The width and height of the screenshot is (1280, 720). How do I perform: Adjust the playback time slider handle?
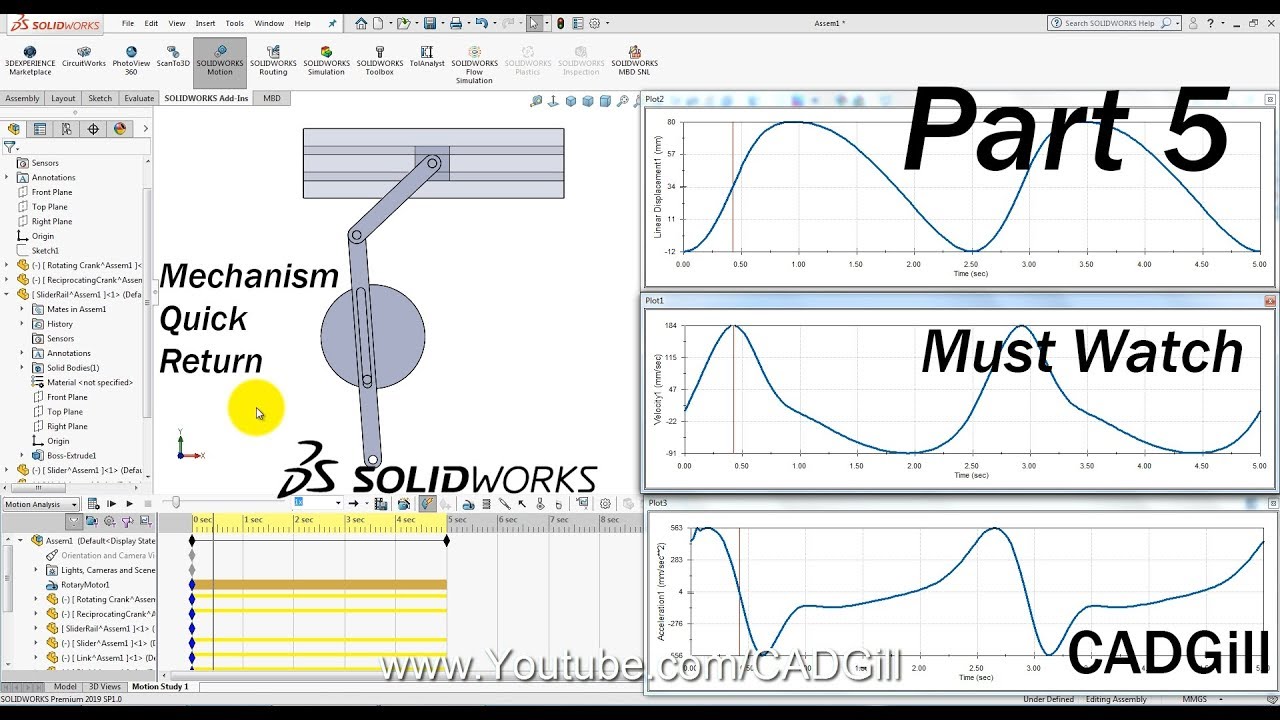(176, 502)
